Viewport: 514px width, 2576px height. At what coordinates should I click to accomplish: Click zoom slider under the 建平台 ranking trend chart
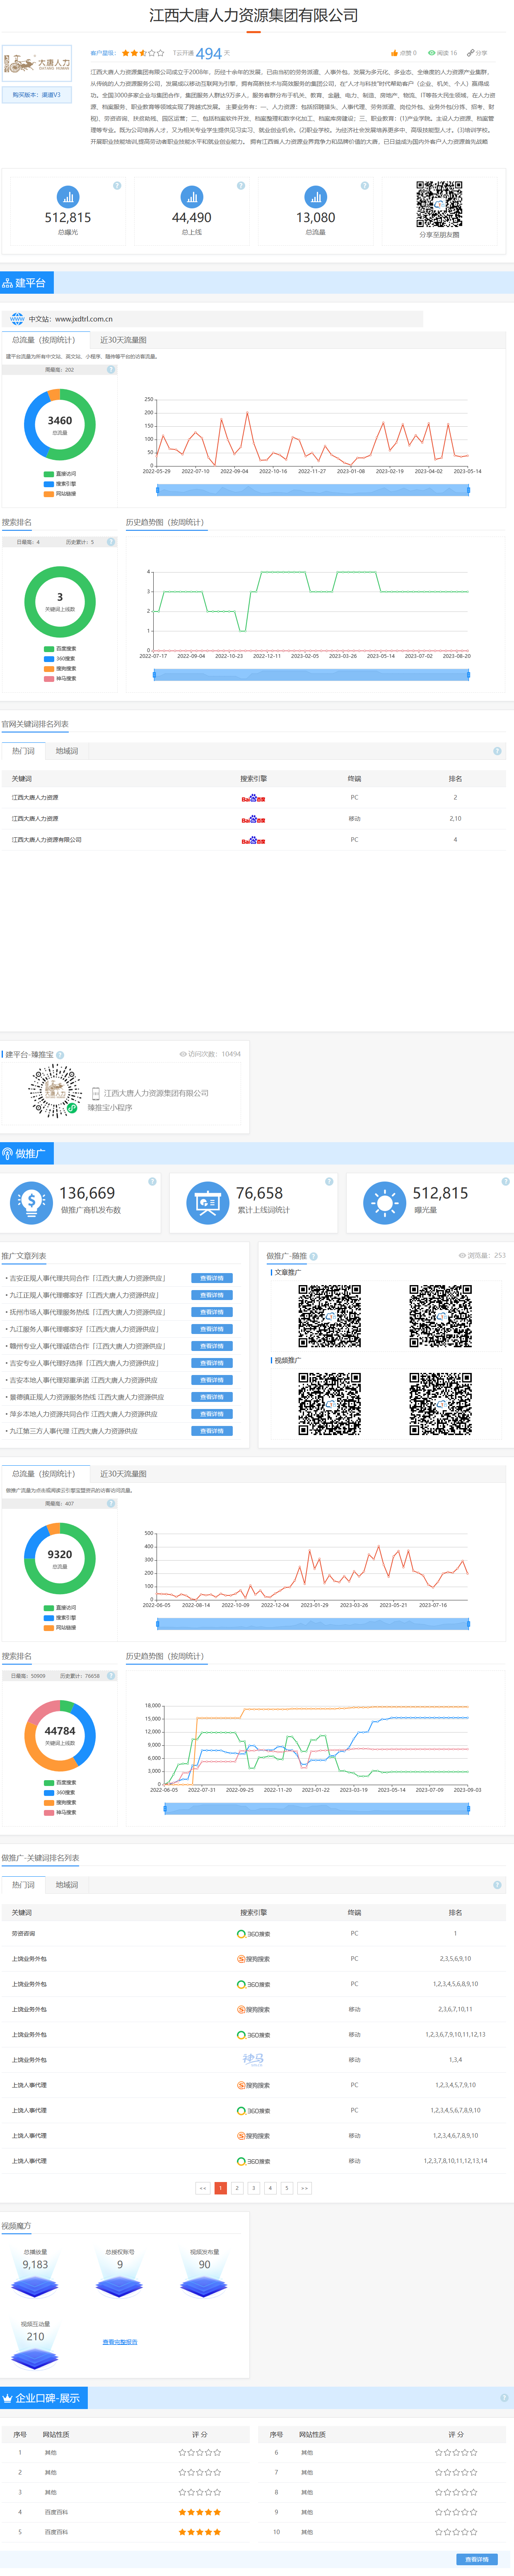tap(311, 675)
